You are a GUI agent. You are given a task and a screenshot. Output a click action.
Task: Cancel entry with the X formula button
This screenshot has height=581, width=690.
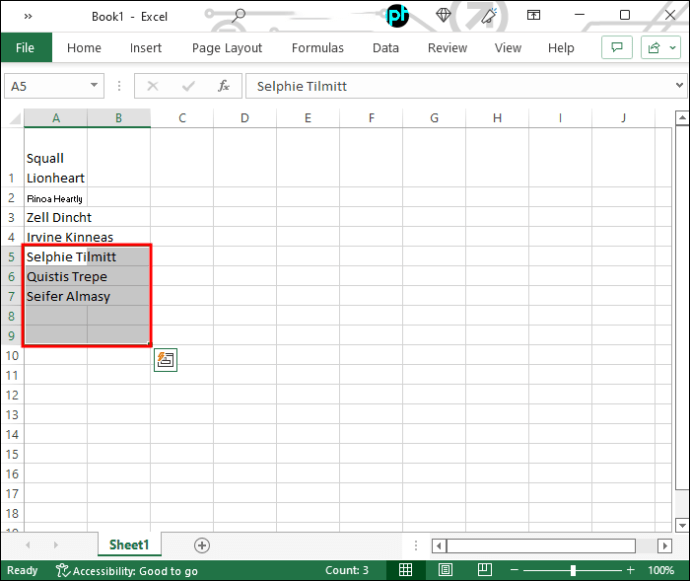153,86
